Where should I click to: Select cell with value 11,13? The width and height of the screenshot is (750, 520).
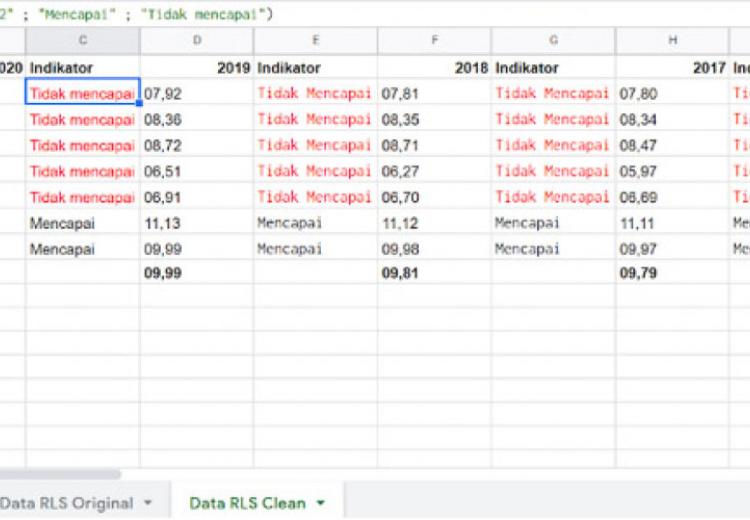[x=197, y=222]
